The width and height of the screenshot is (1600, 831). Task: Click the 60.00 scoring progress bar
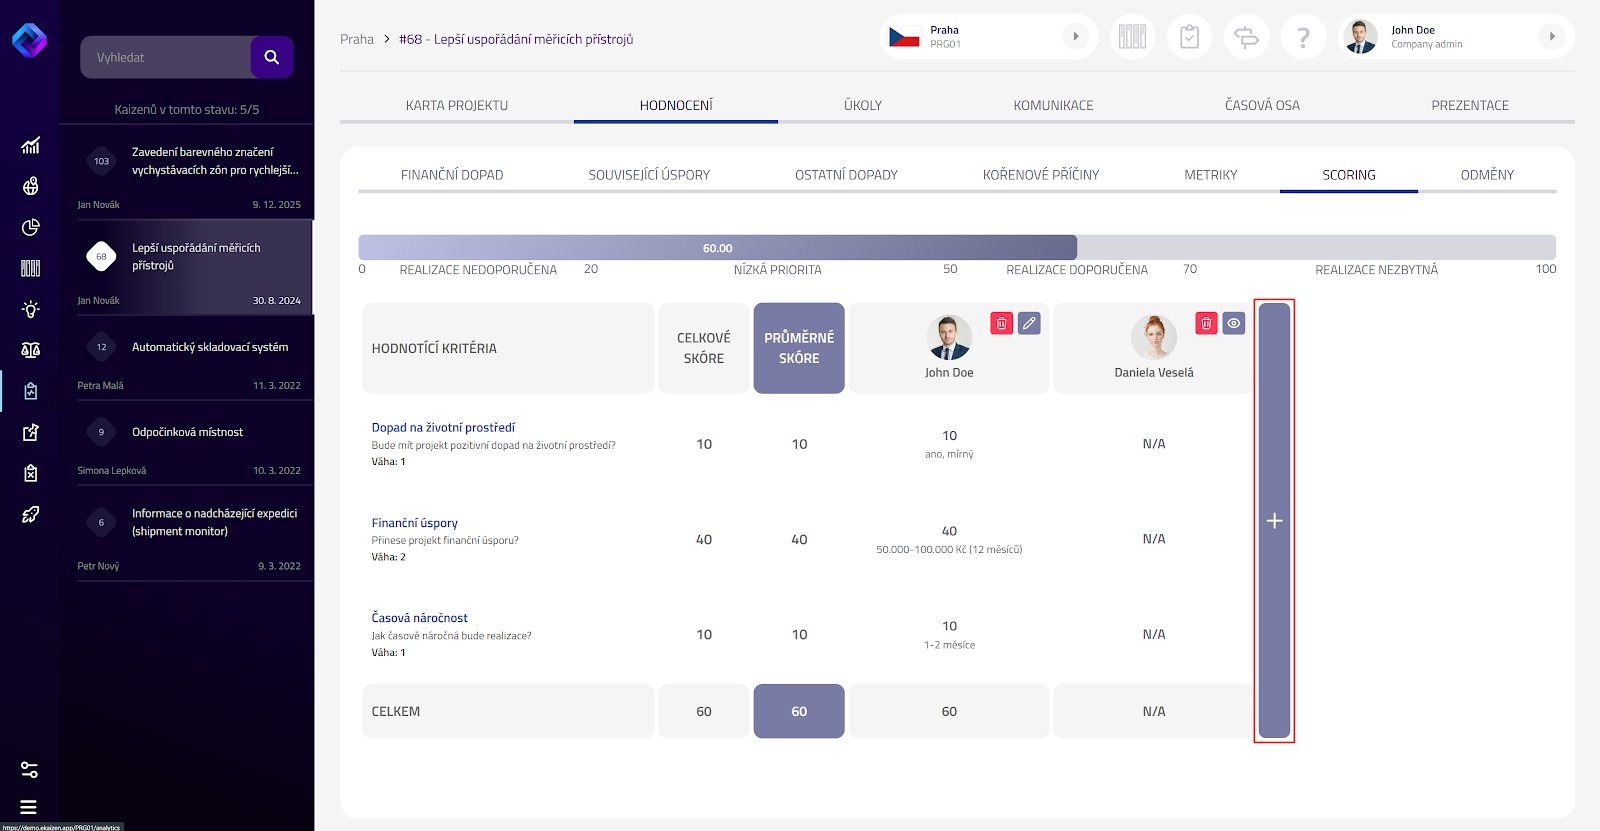click(x=717, y=248)
